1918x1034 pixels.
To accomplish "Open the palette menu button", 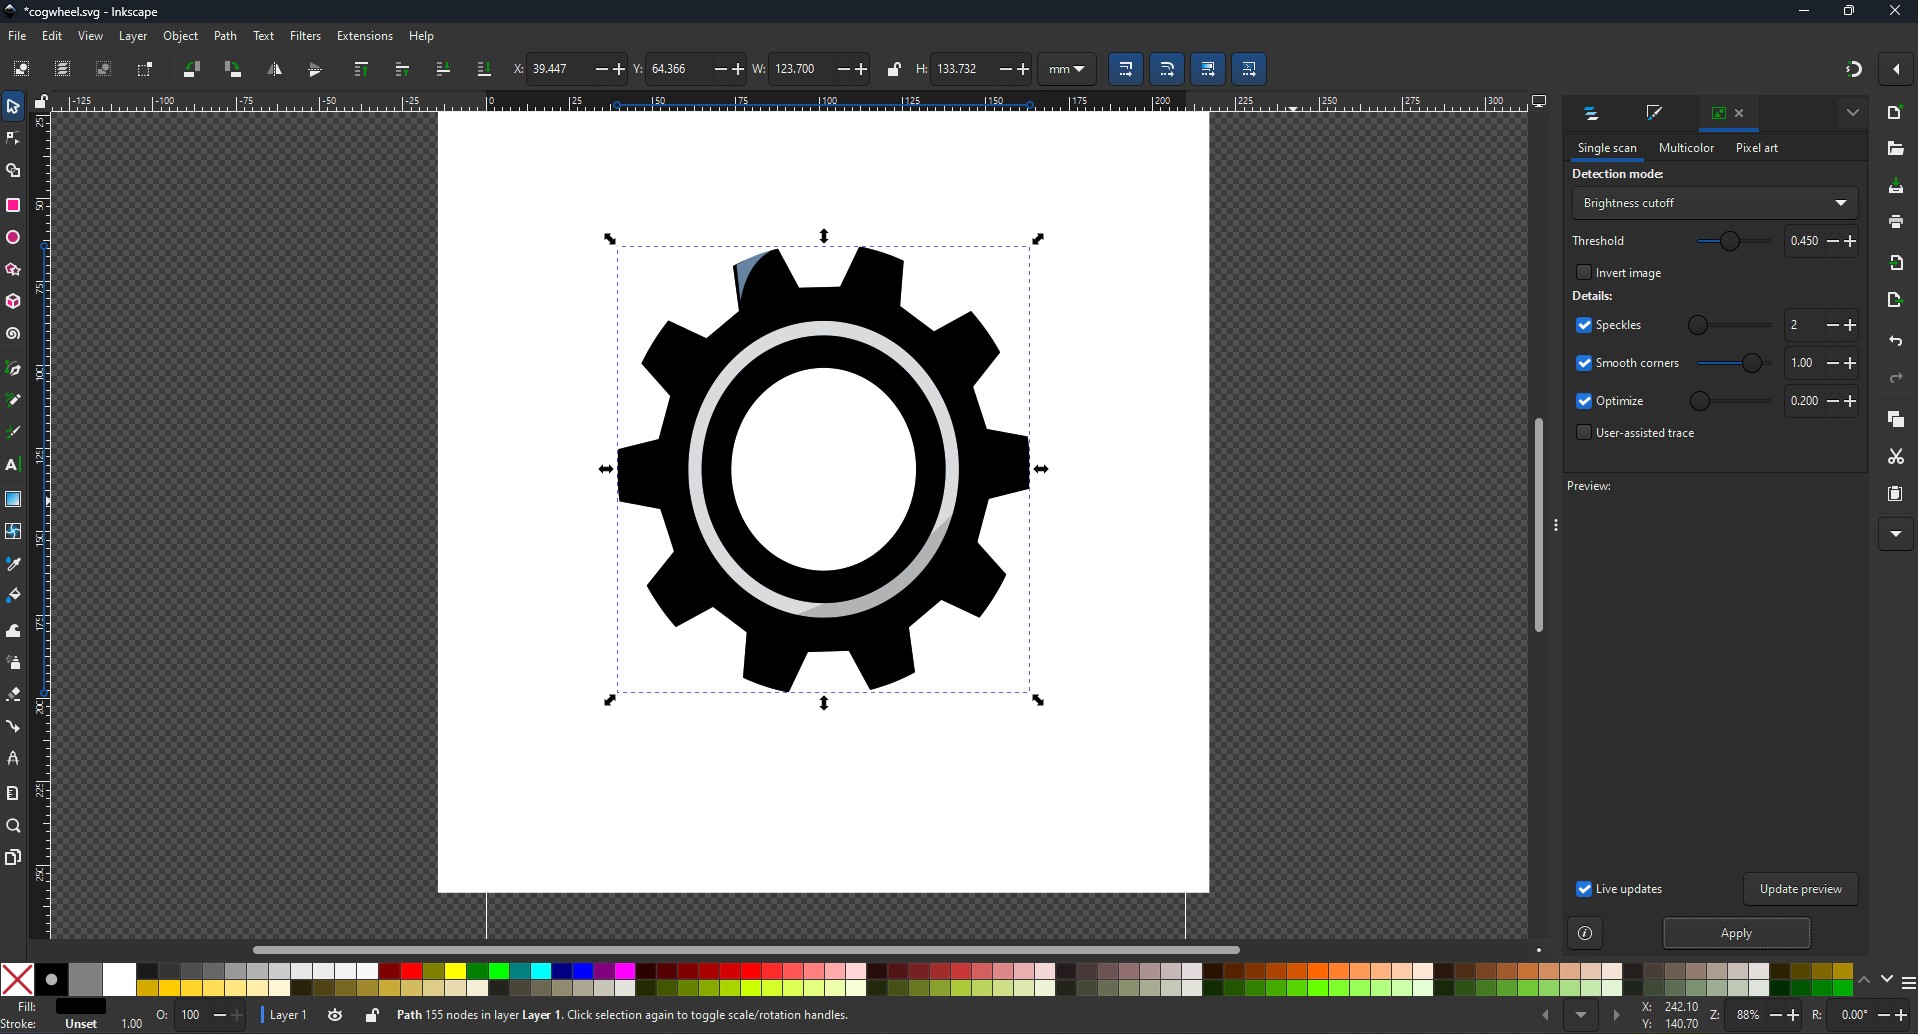I will [1908, 983].
